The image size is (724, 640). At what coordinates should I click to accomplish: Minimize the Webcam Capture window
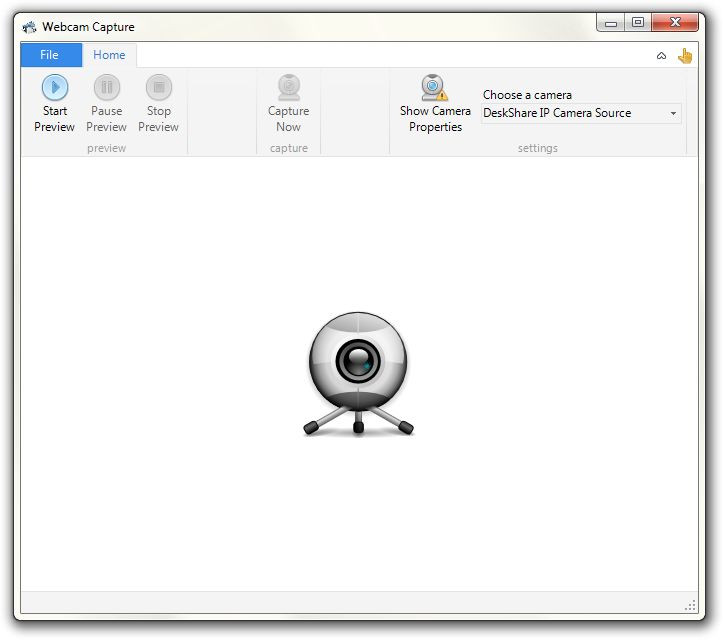(x=610, y=23)
